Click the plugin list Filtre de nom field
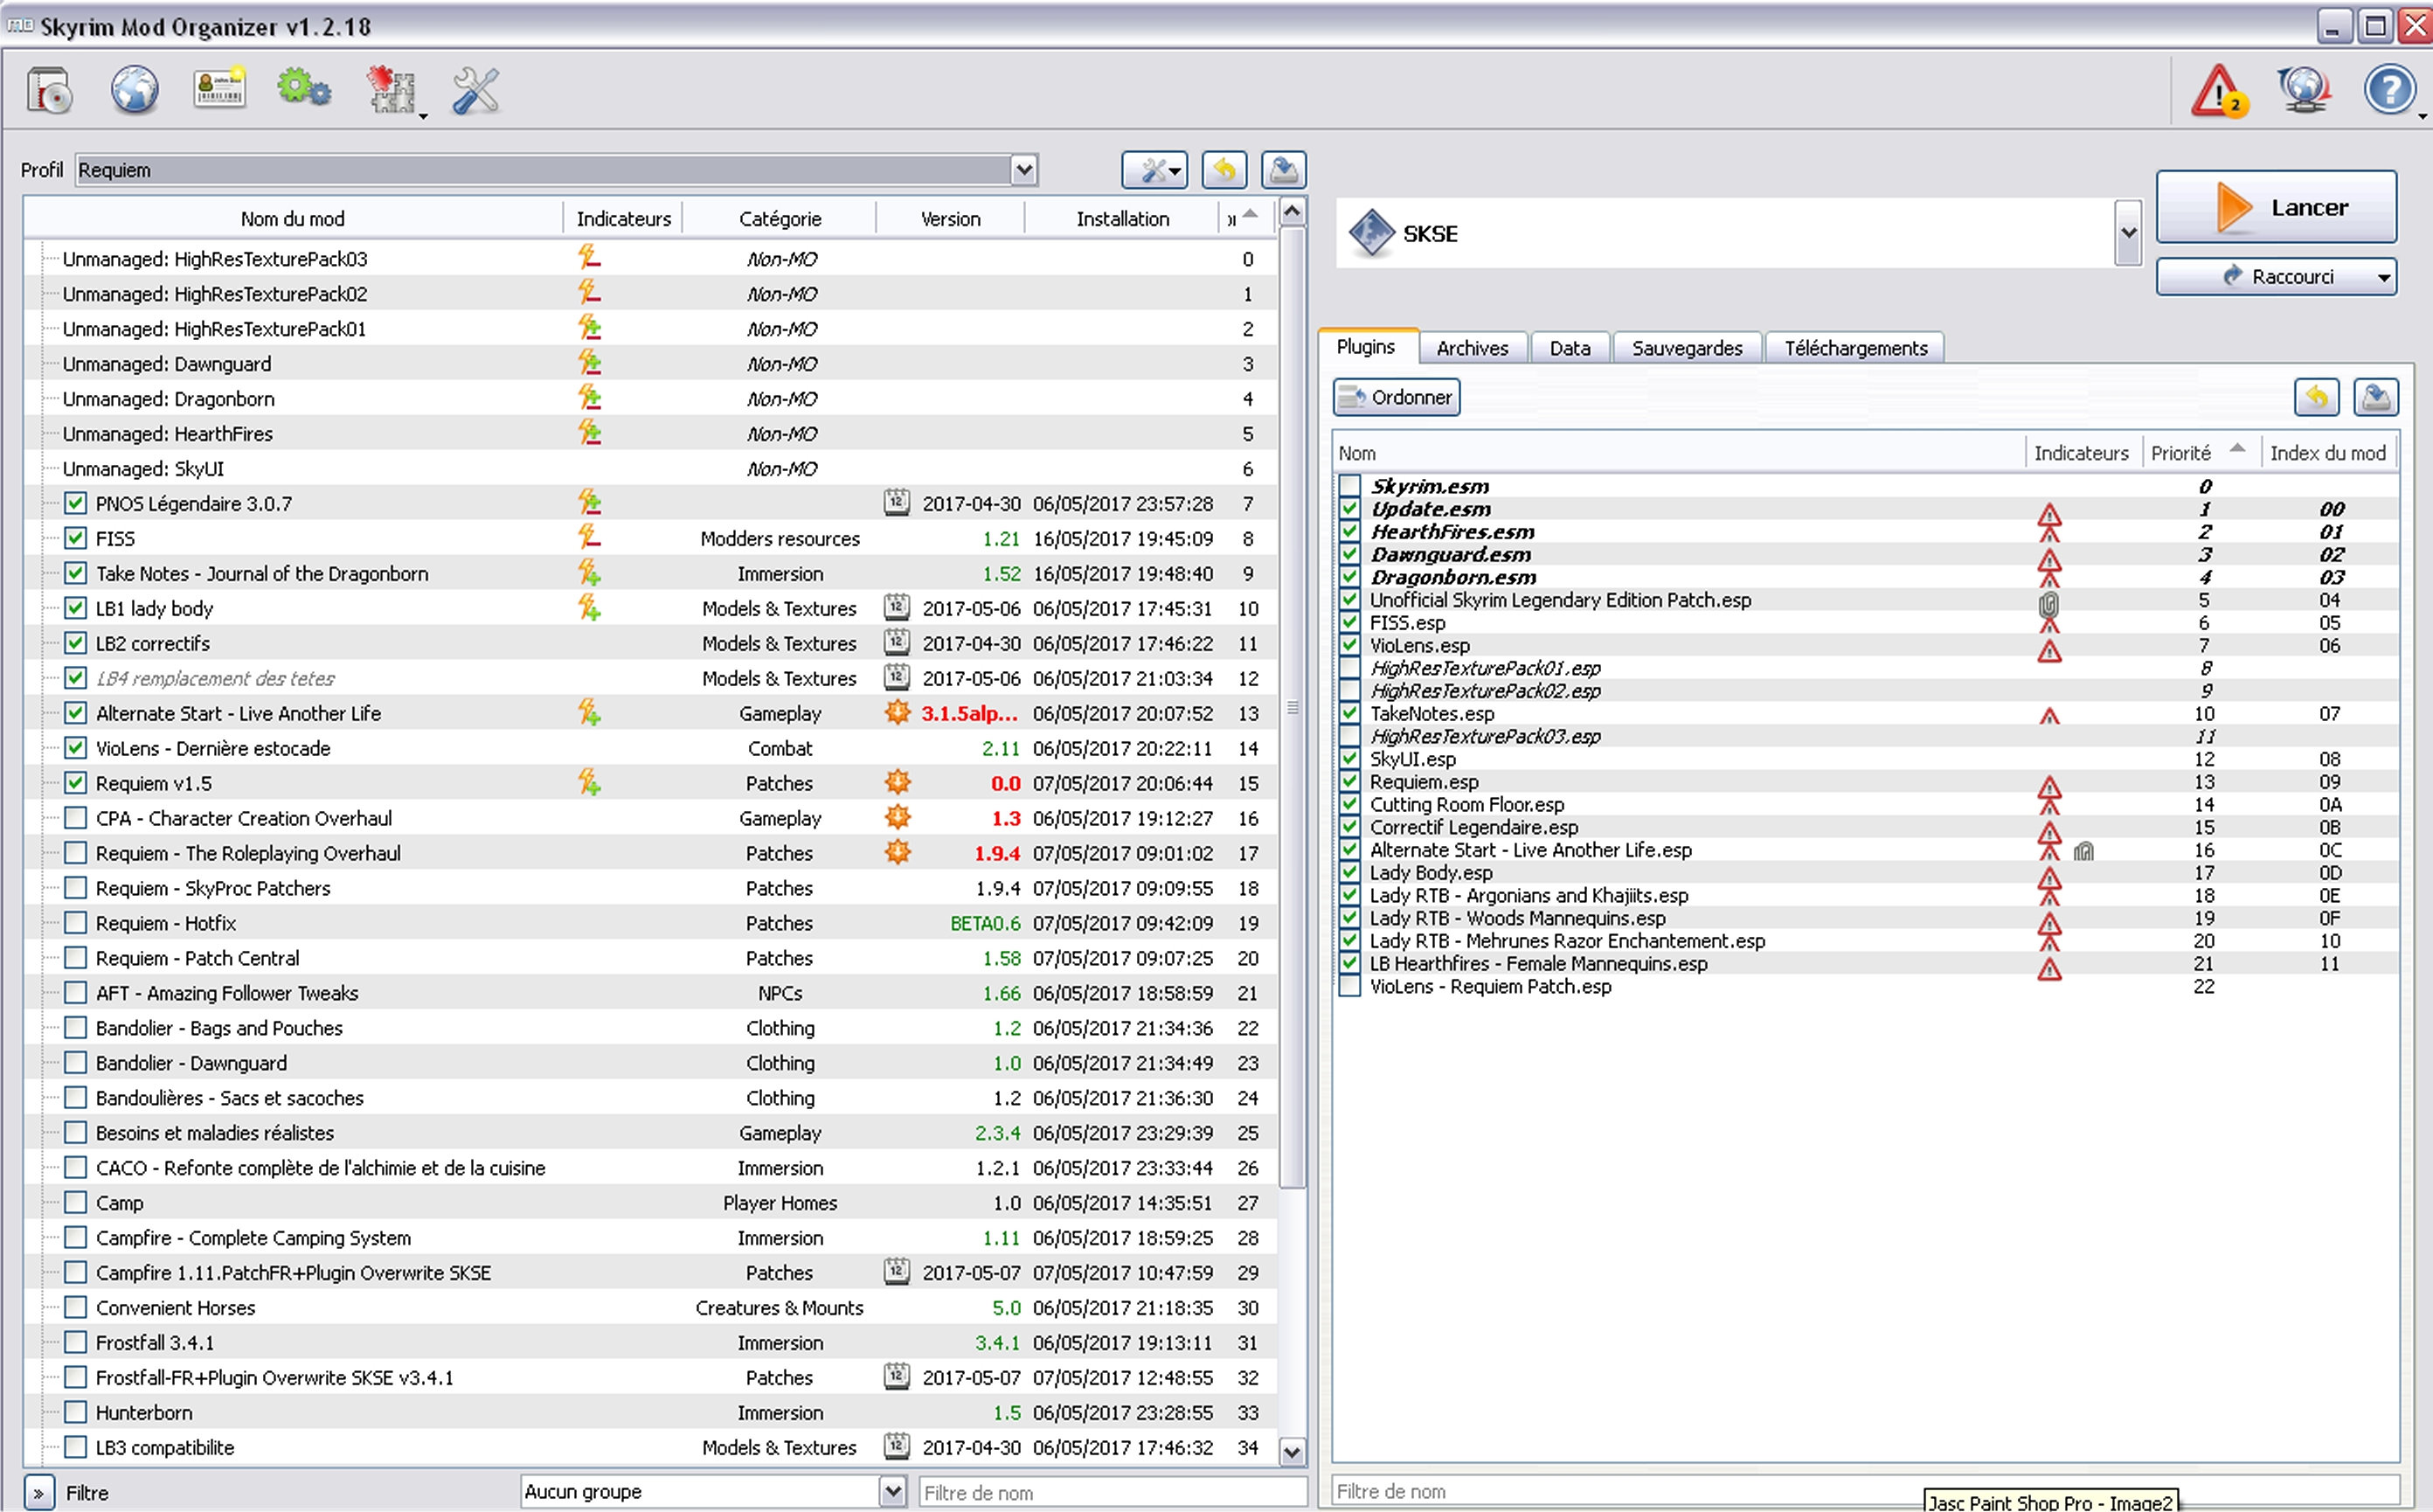Image resolution: width=2433 pixels, height=1512 pixels. (x=1865, y=1491)
